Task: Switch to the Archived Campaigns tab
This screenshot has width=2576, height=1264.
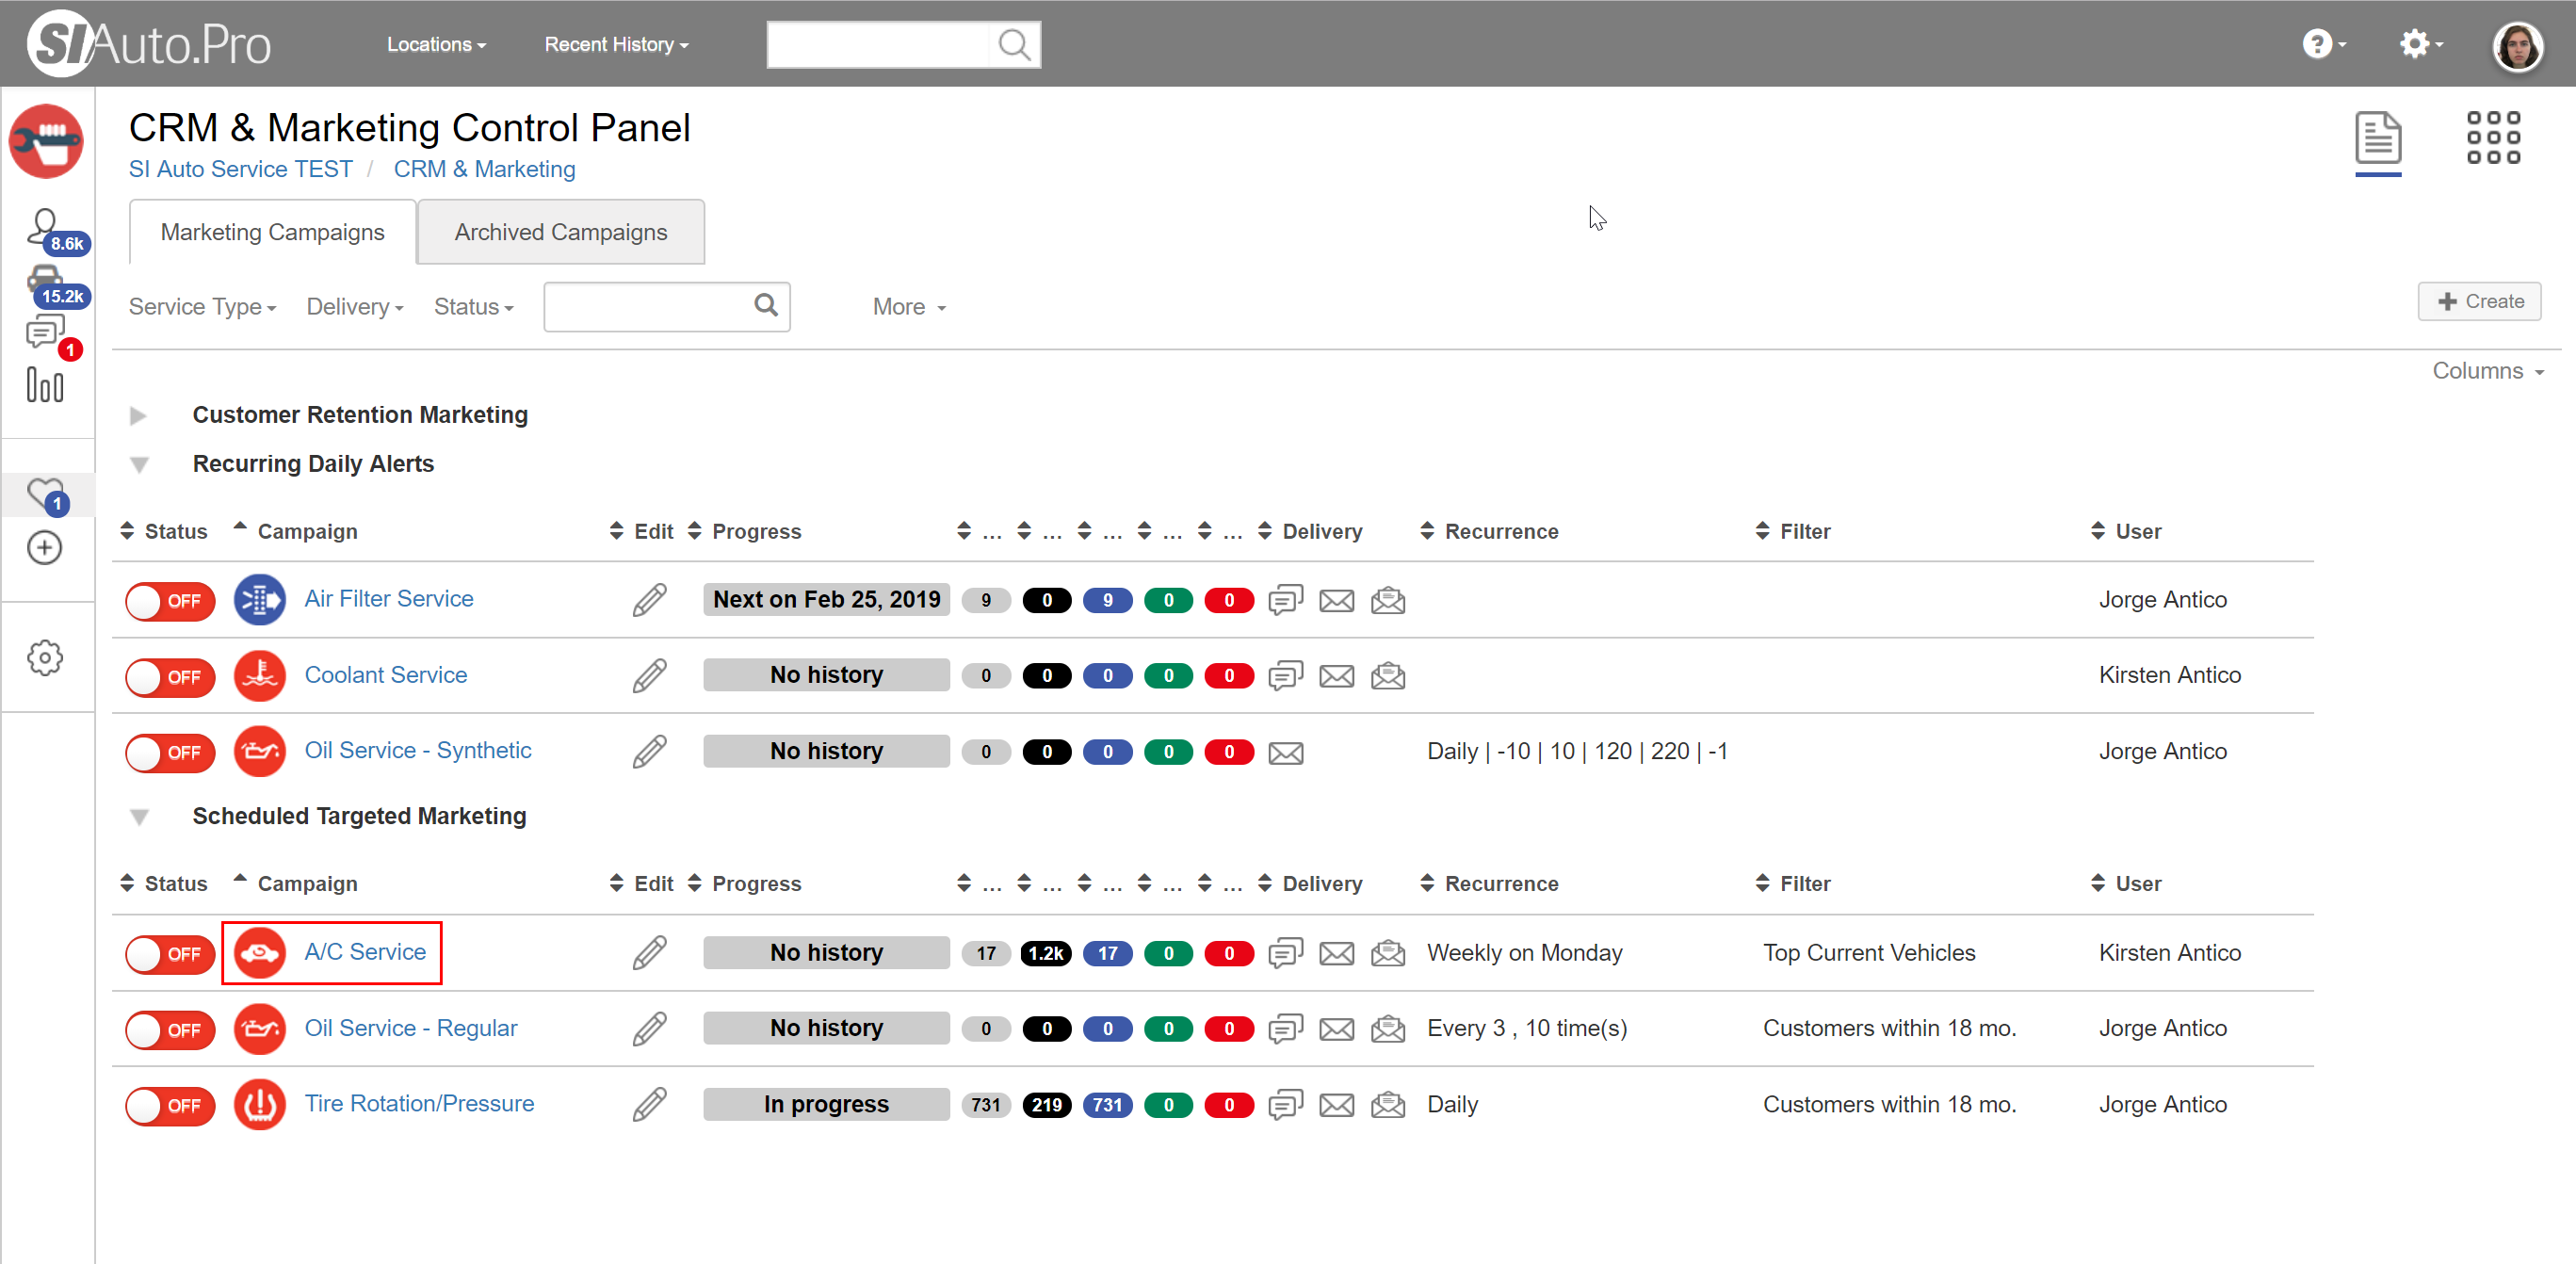Action: [560, 232]
